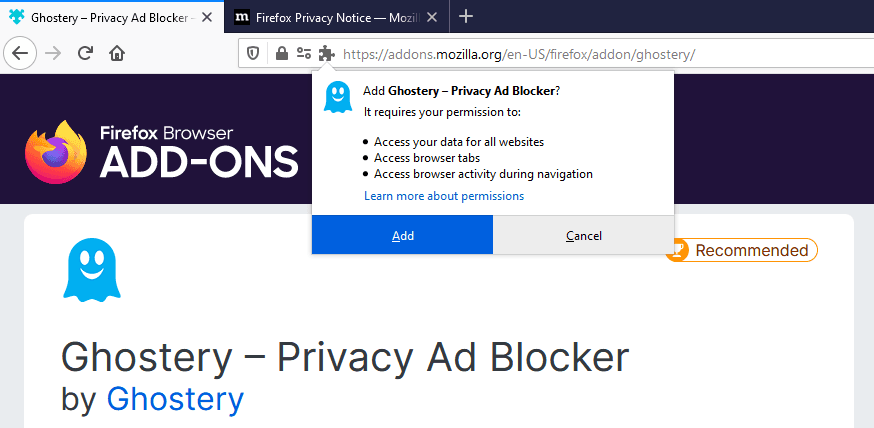
Task: Open a new tab with plus button
Action: tap(466, 16)
